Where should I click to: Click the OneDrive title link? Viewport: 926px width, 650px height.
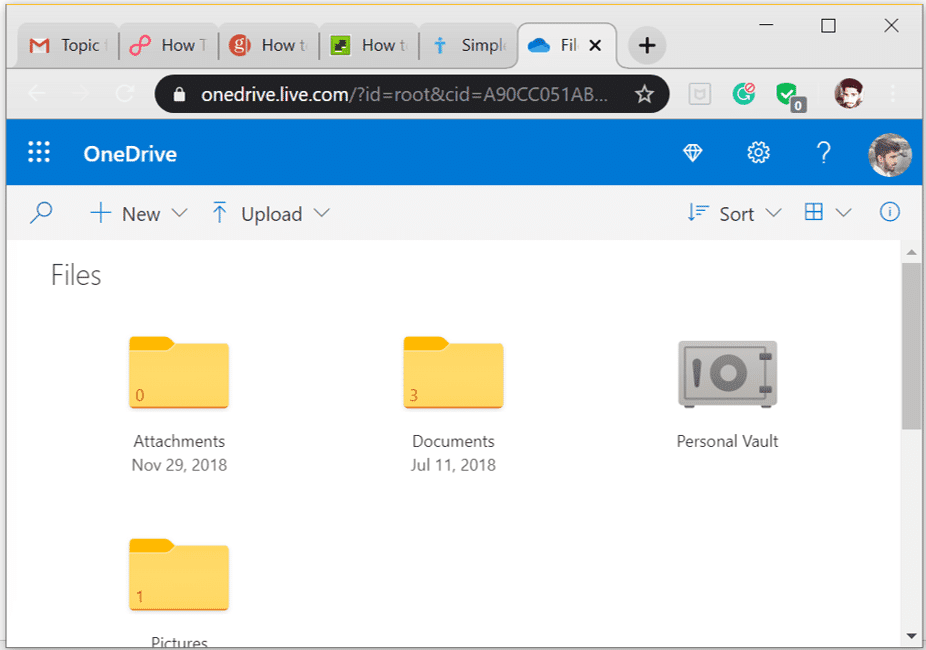(x=130, y=154)
